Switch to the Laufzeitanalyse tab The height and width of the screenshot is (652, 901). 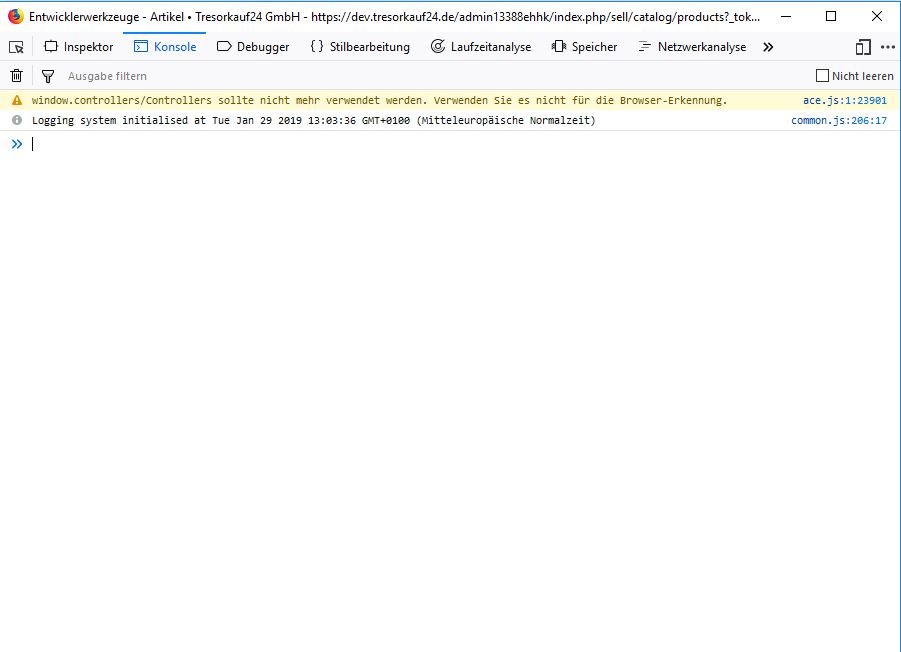tap(481, 47)
